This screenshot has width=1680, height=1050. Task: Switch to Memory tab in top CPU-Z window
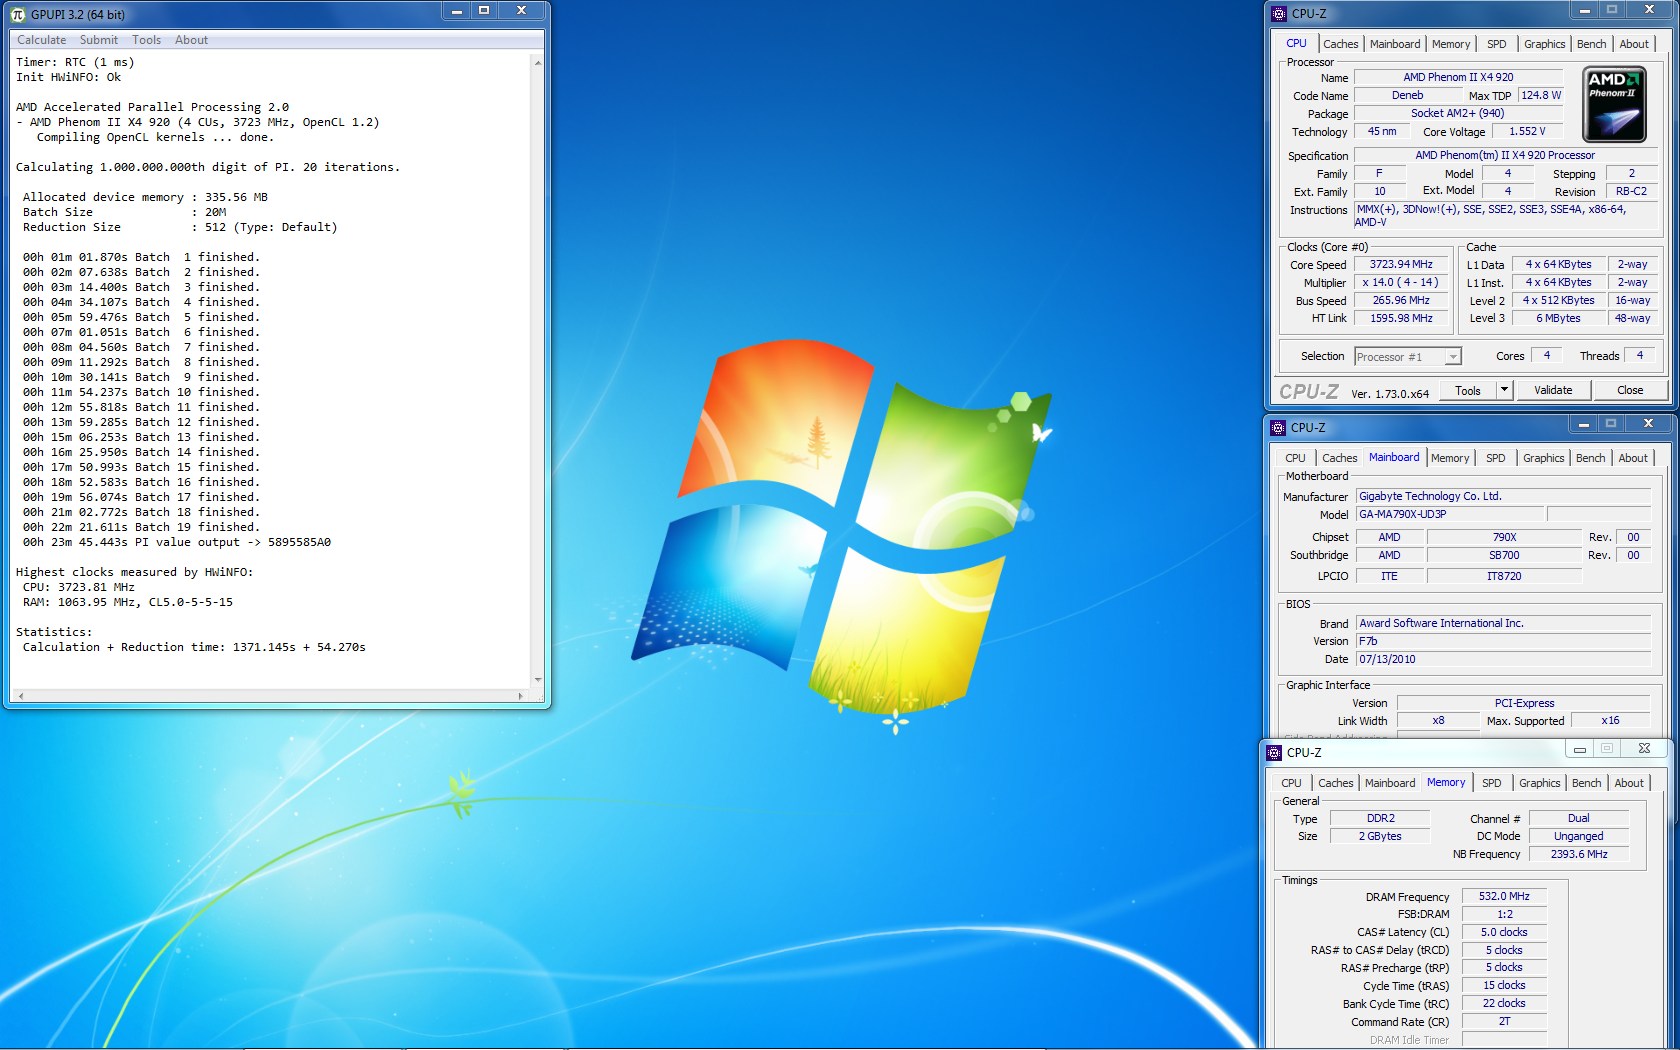1451,44
